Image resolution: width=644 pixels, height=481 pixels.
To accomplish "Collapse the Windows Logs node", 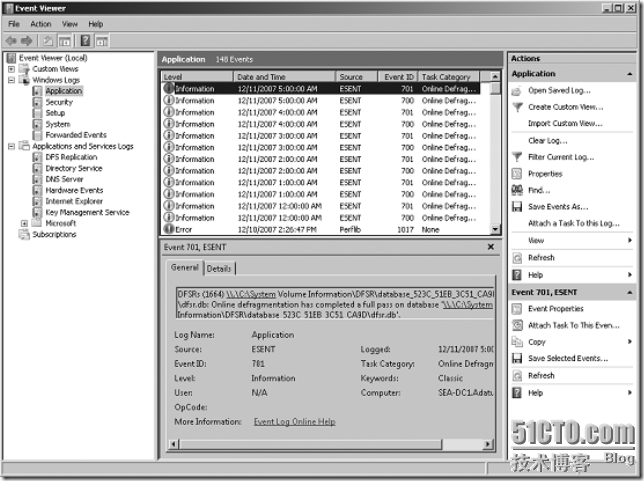I will pos(12,80).
